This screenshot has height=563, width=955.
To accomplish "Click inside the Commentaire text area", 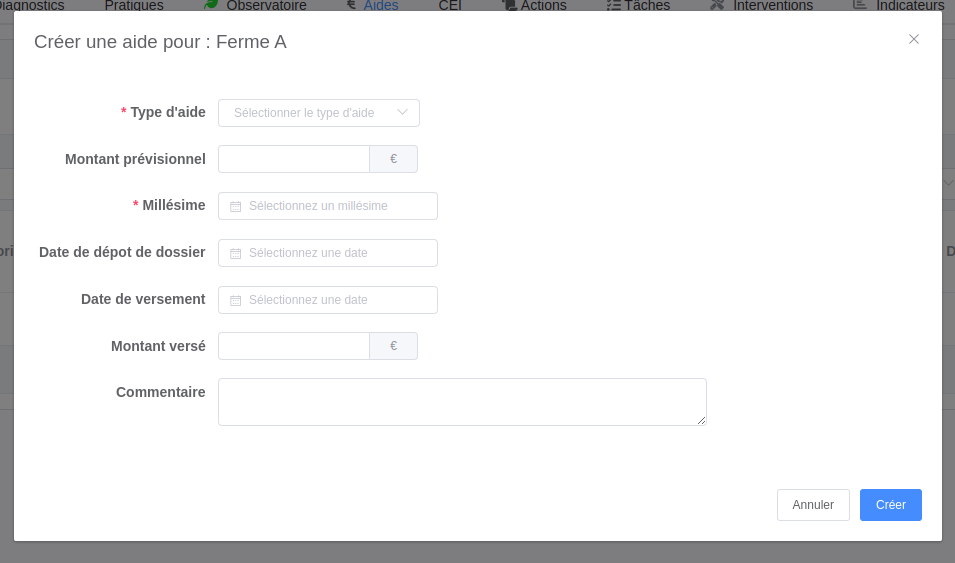I will click(x=462, y=402).
